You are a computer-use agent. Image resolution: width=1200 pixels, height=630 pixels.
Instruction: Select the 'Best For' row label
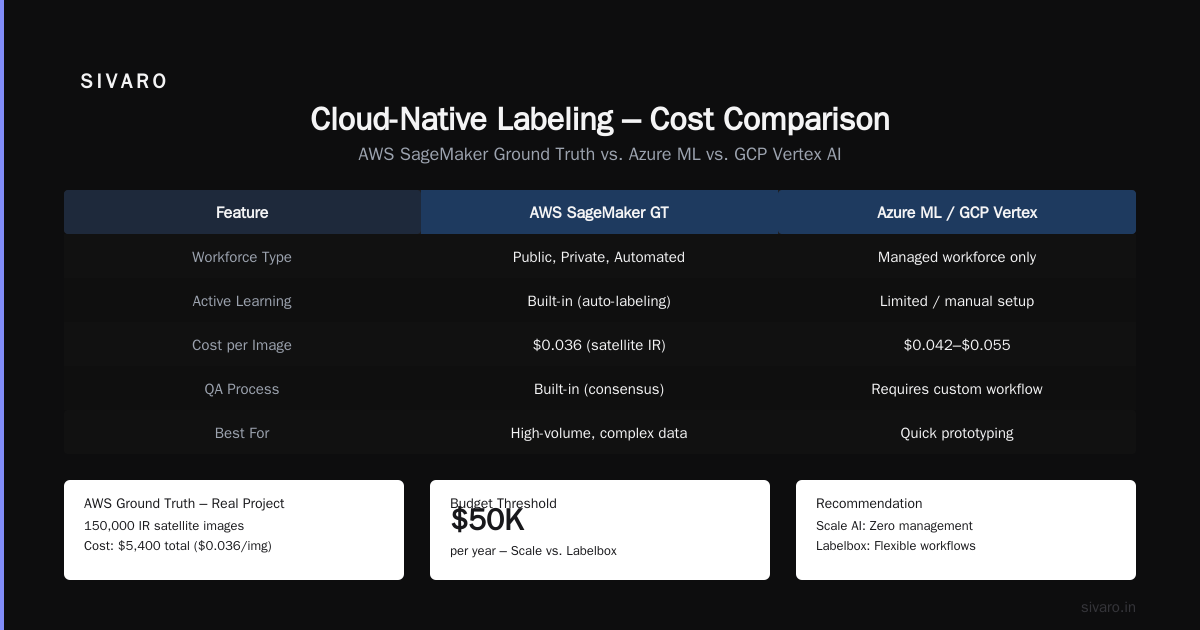pyautogui.click(x=242, y=433)
